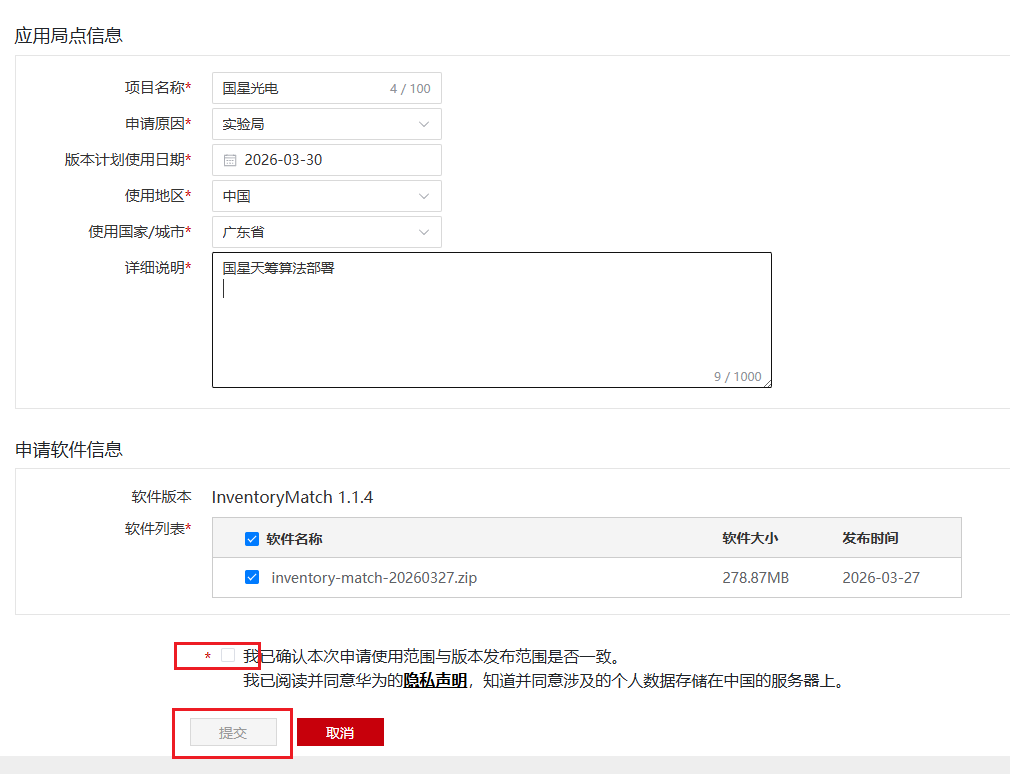The image size is (1010, 774).
Task: Click inside the 详细说明 text area
Action: click(491, 320)
